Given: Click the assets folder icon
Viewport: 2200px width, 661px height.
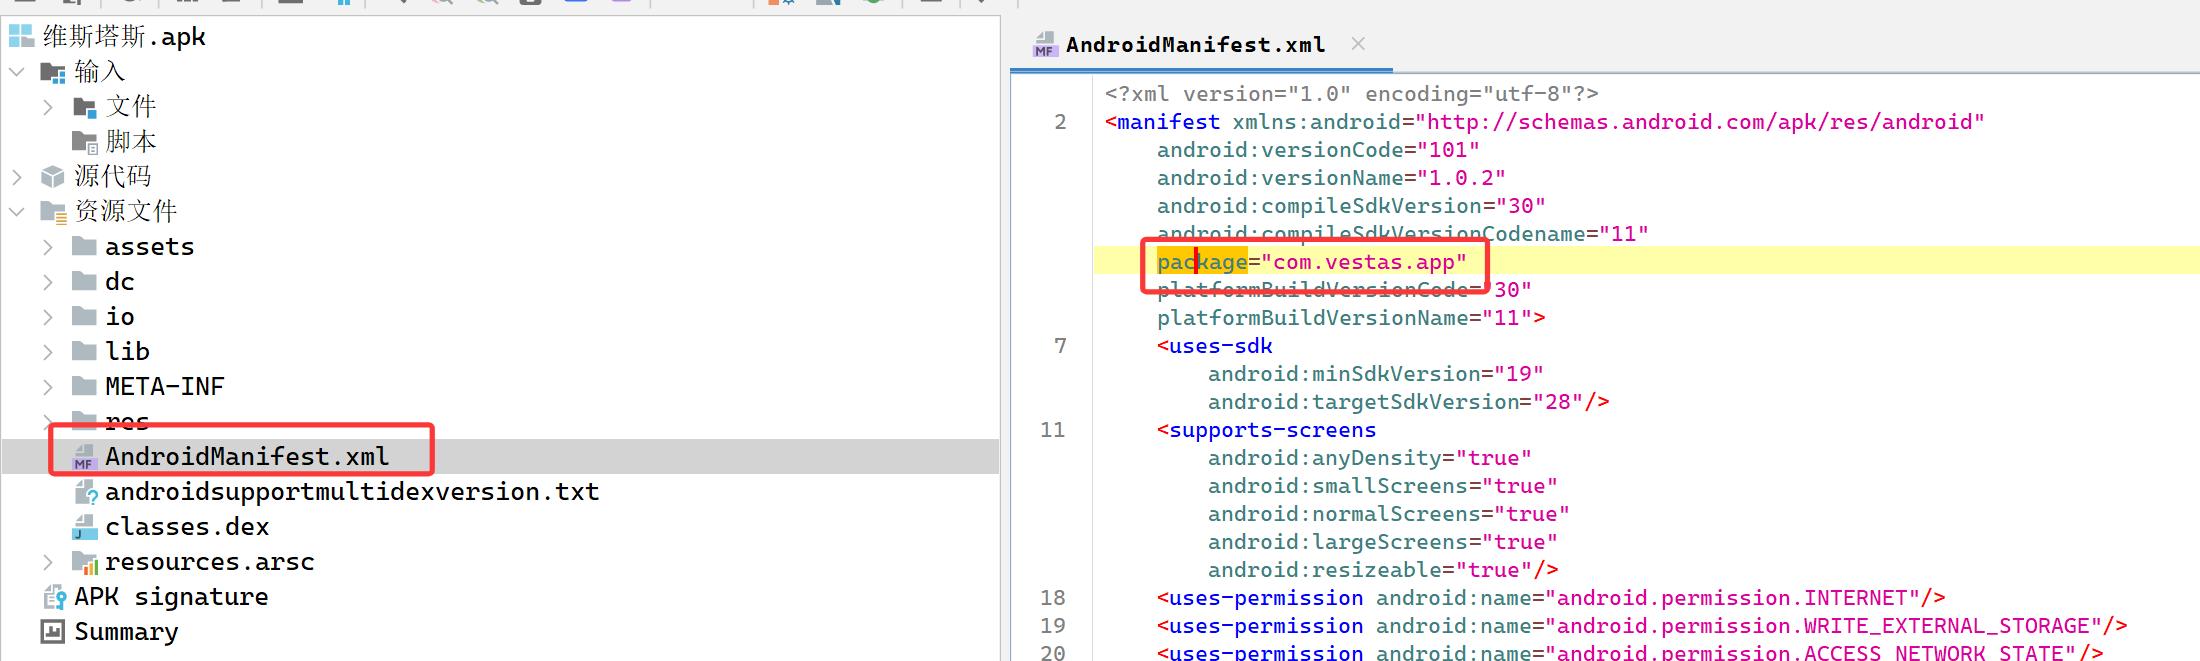Looking at the screenshot, I should point(85,246).
